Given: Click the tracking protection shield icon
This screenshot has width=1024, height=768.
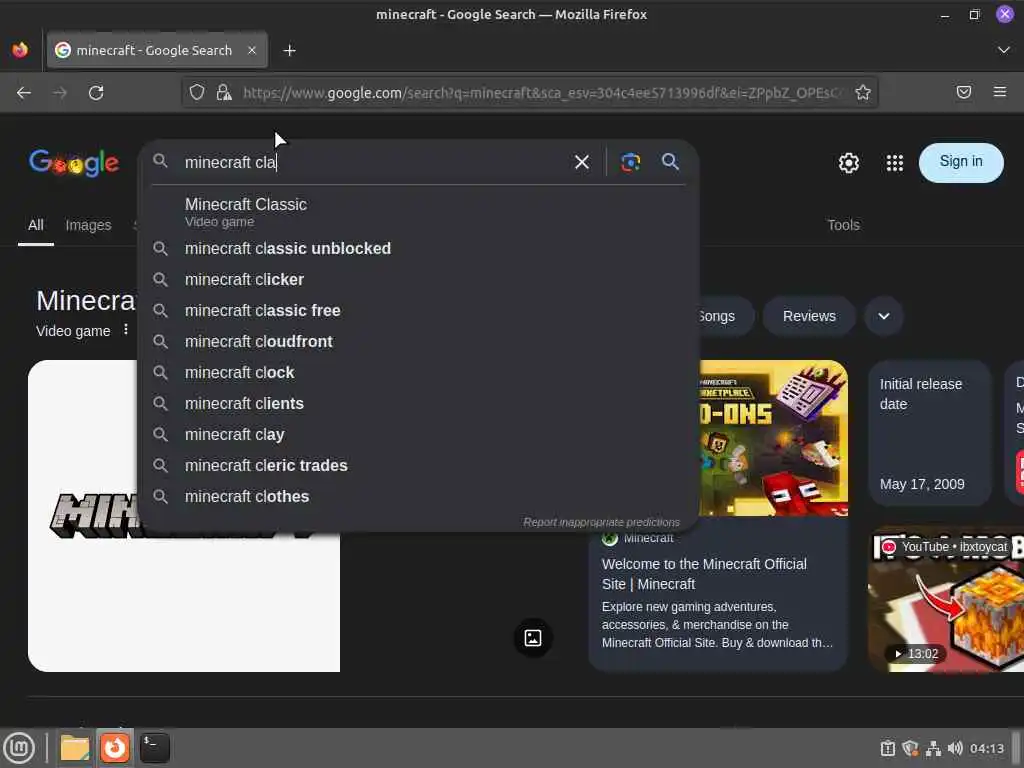Looking at the screenshot, I should click(197, 92).
